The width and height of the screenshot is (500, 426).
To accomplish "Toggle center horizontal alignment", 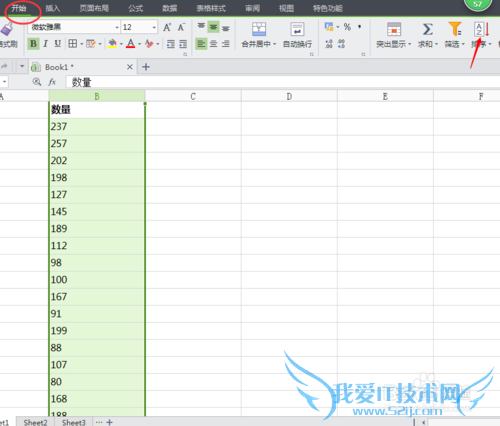I will pos(213,44).
